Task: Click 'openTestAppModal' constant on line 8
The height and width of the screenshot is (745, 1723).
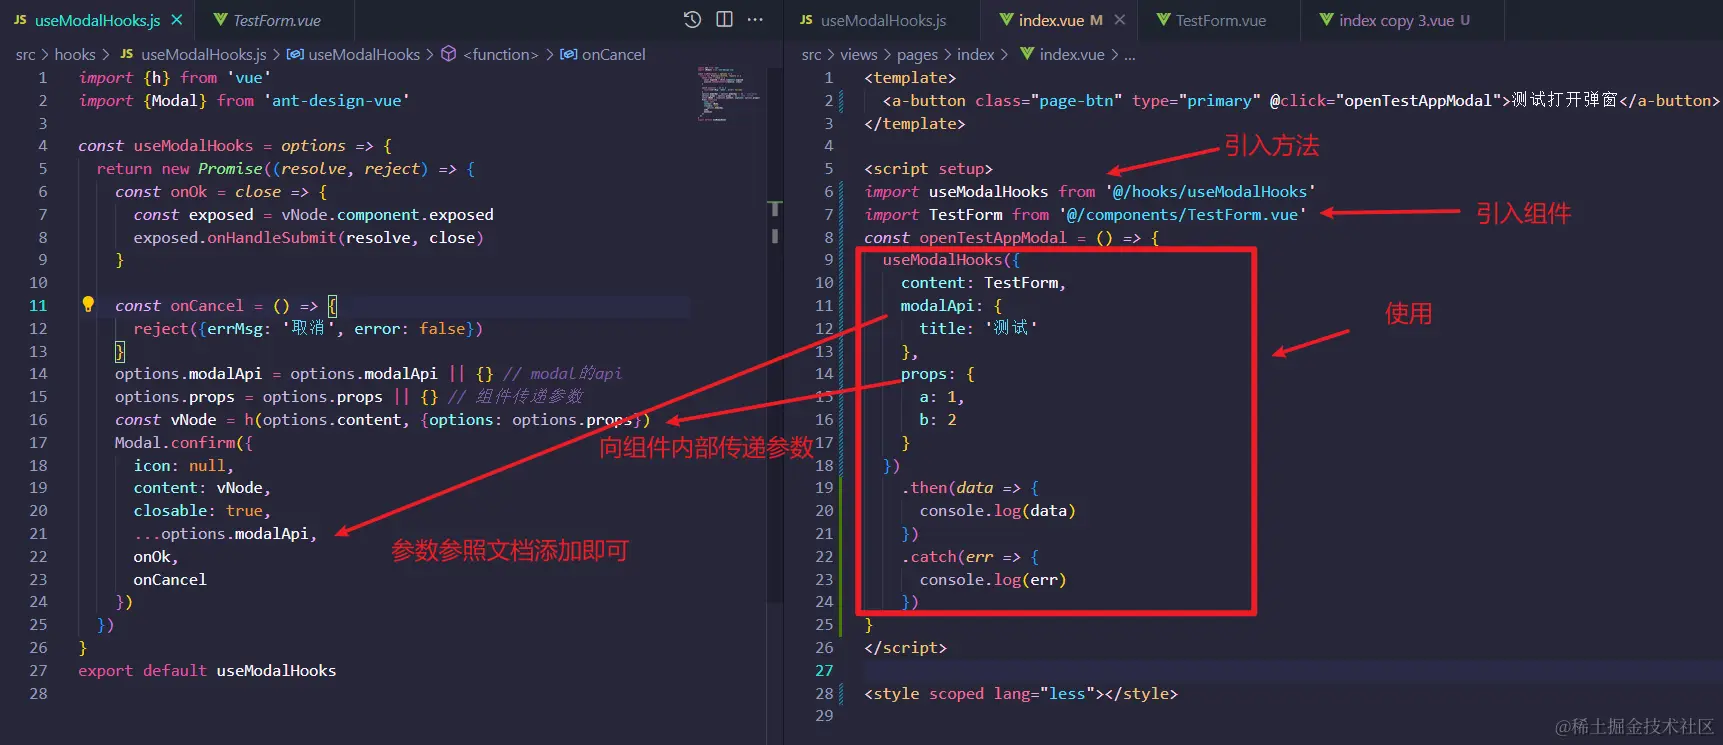Action: click(992, 237)
